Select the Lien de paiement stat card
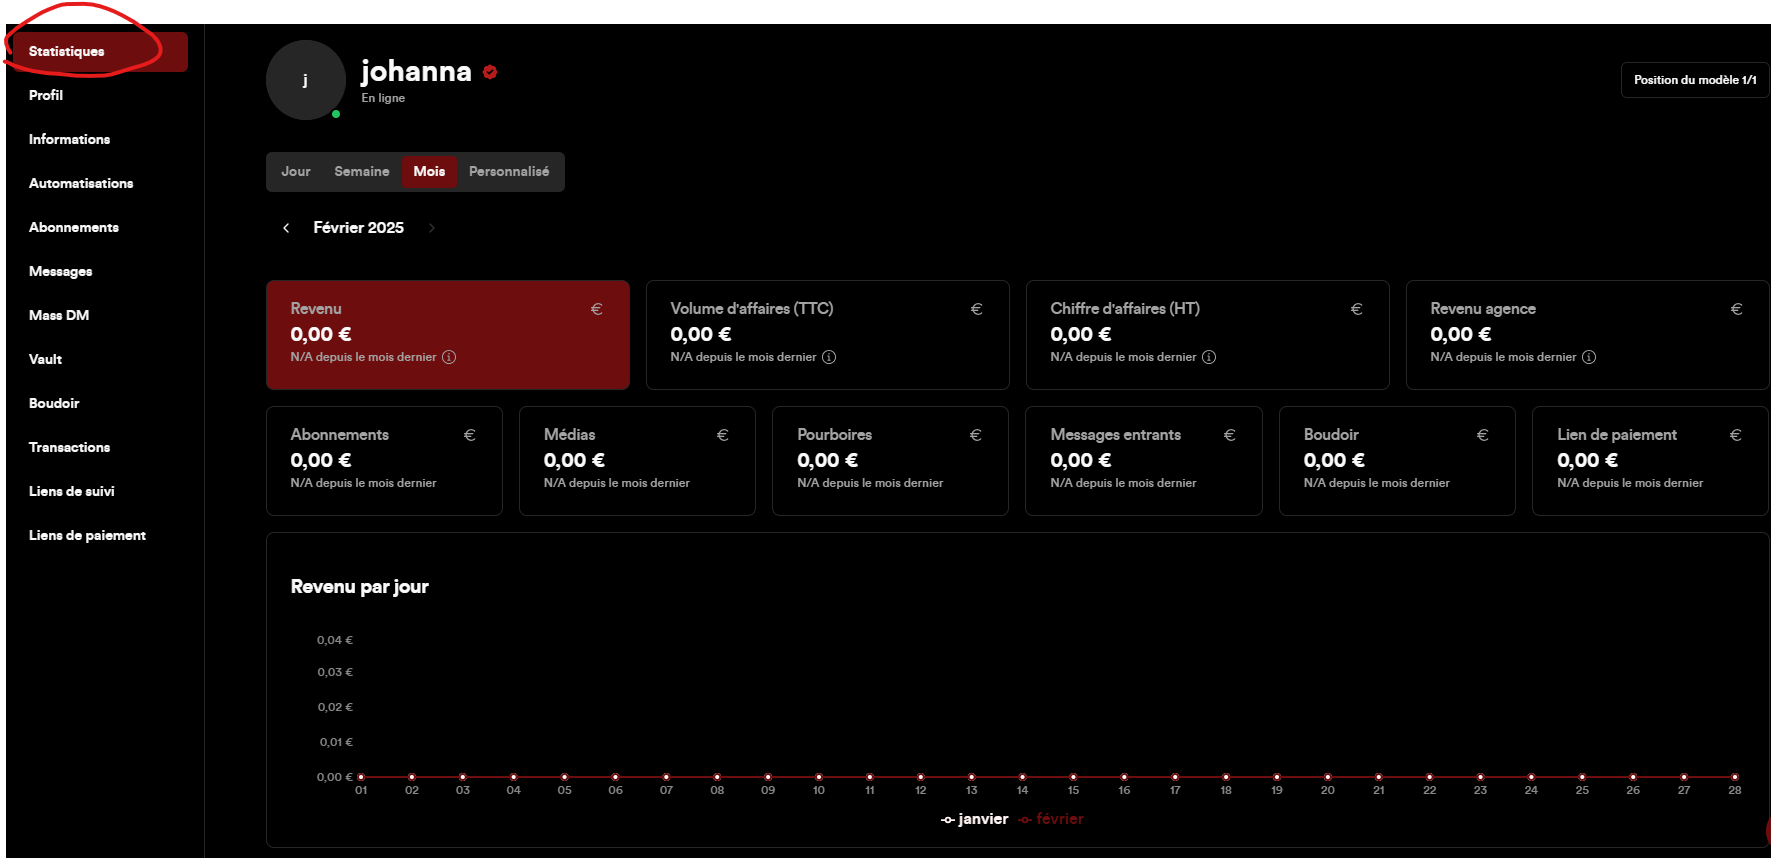The image size is (1771, 858). coord(1650,461)
